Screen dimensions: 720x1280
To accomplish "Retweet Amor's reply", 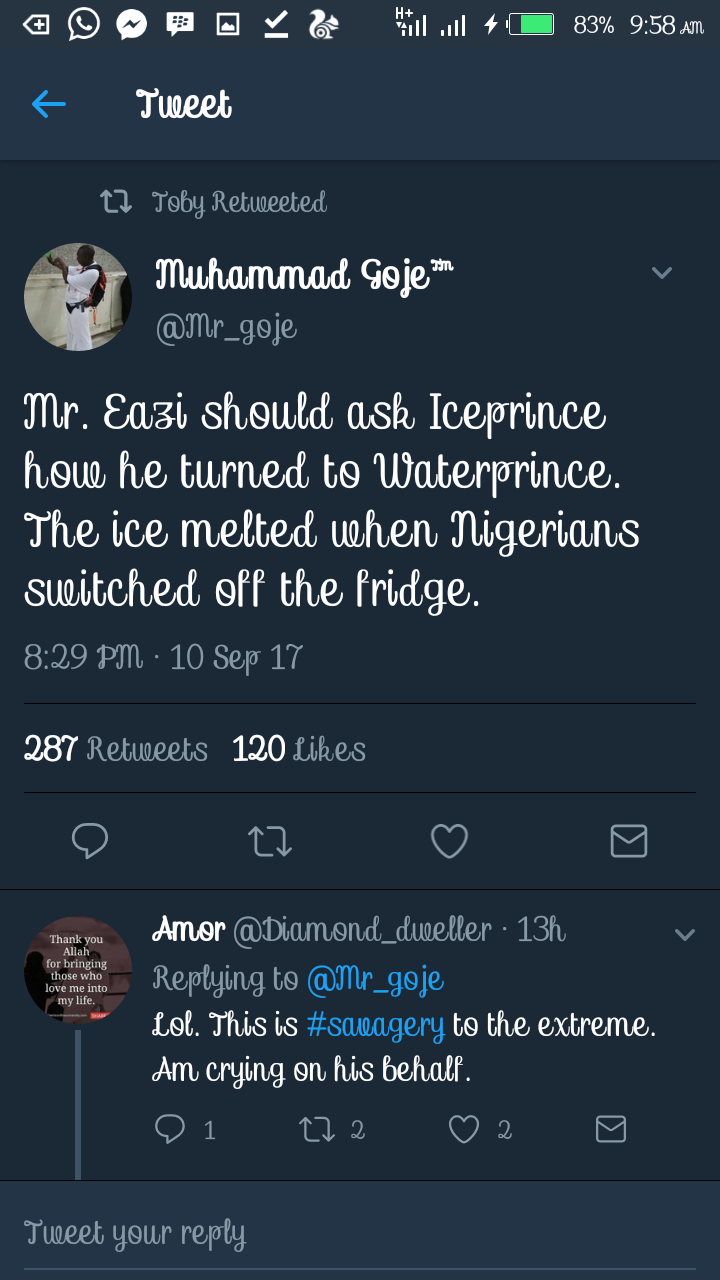I will [316, 1129].
